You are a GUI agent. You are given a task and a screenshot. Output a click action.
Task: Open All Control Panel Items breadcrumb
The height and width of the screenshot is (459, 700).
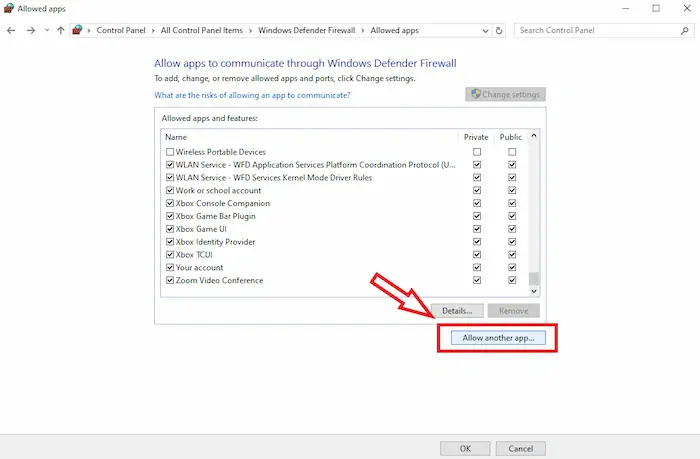point(202,30)
